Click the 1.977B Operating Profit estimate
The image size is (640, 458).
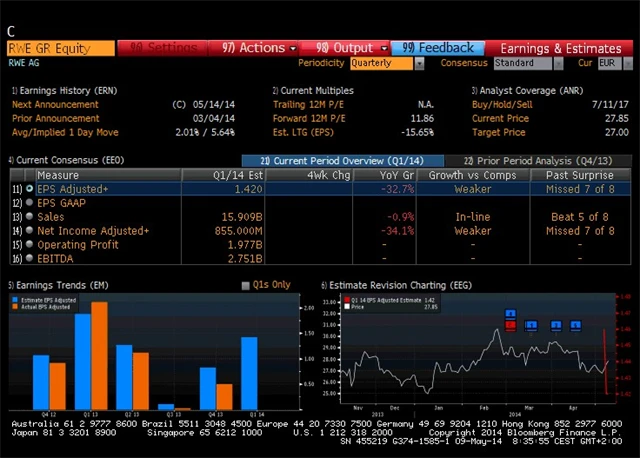[245, 245]
